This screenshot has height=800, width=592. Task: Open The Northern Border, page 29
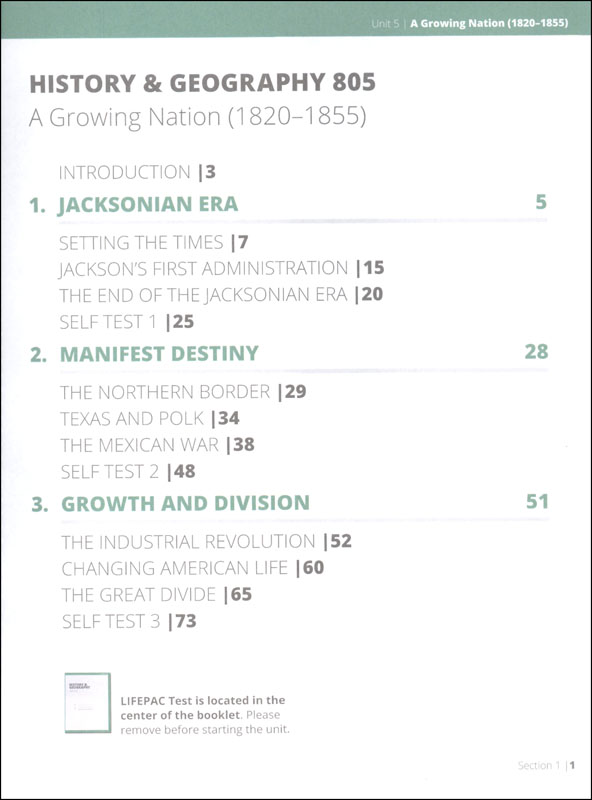[x=183, y=392]
